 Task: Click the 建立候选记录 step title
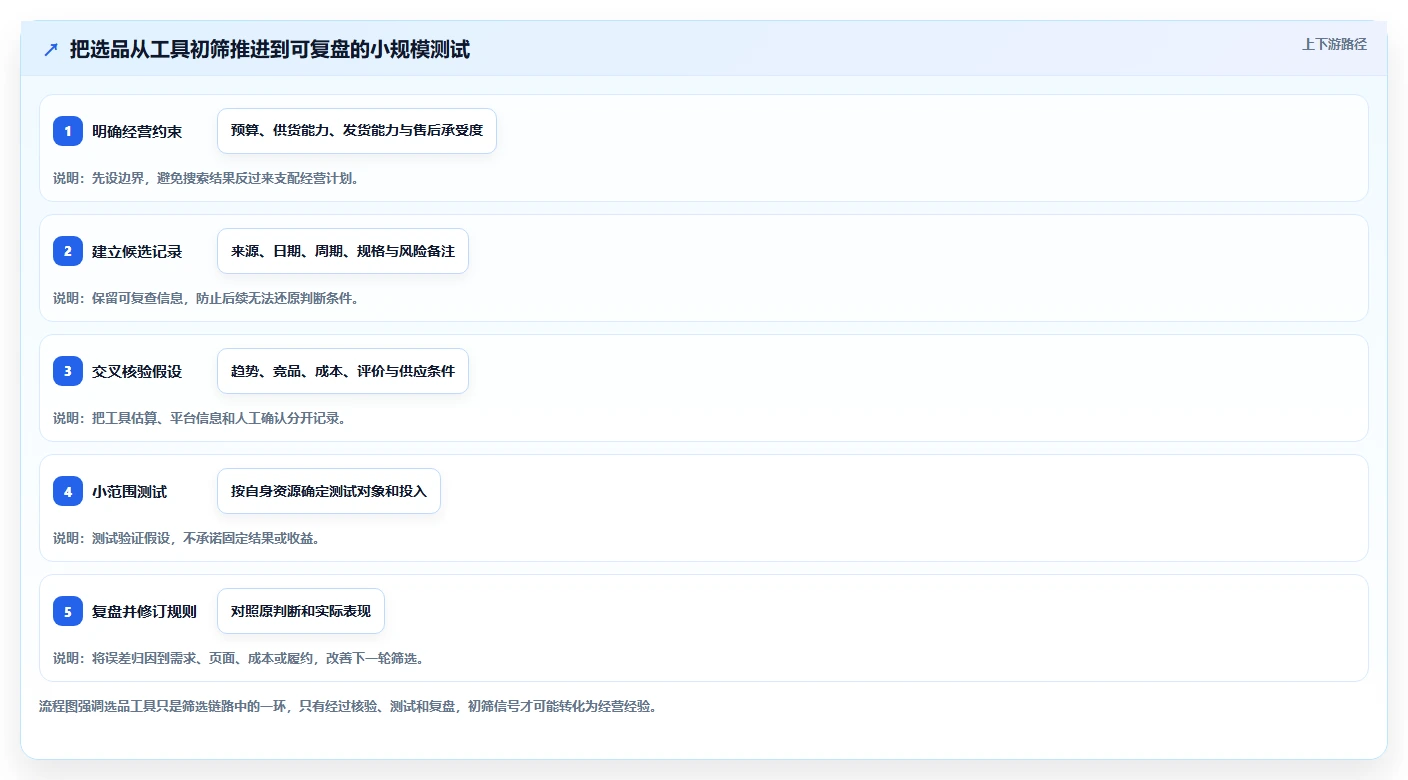(x=137, y=251)
